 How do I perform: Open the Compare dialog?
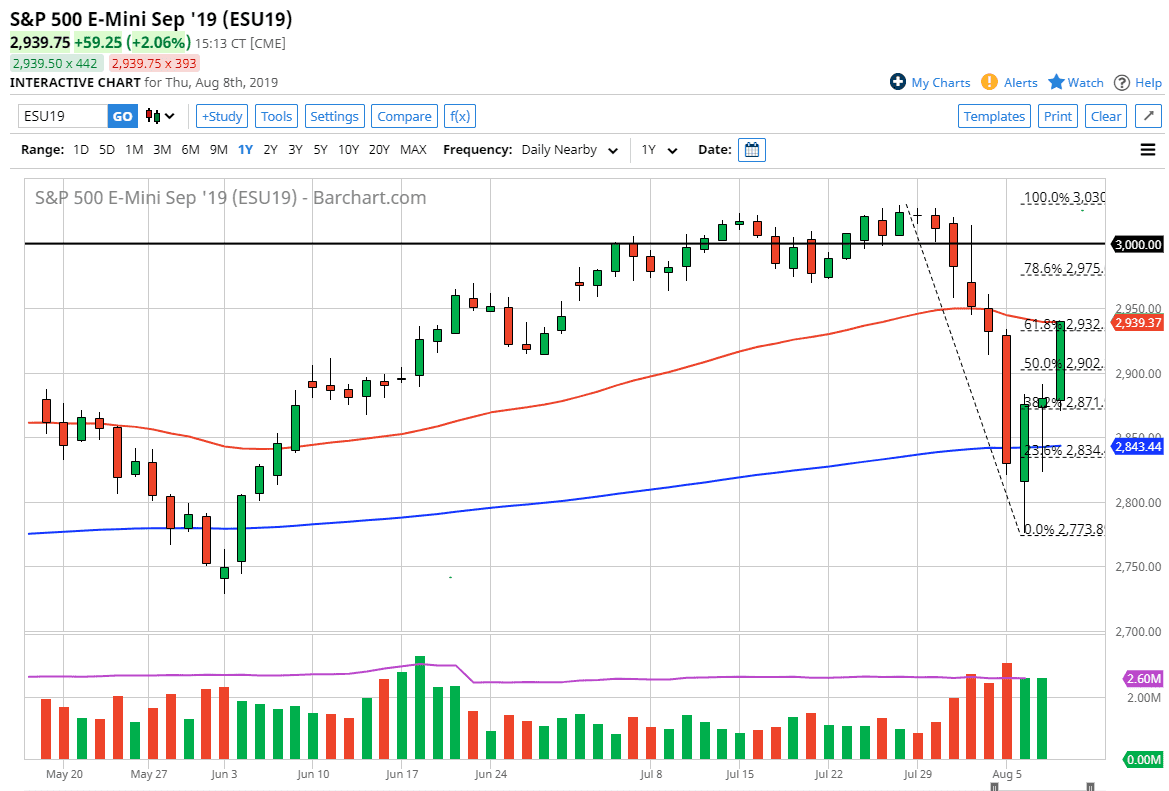click(x=404, y=116)
